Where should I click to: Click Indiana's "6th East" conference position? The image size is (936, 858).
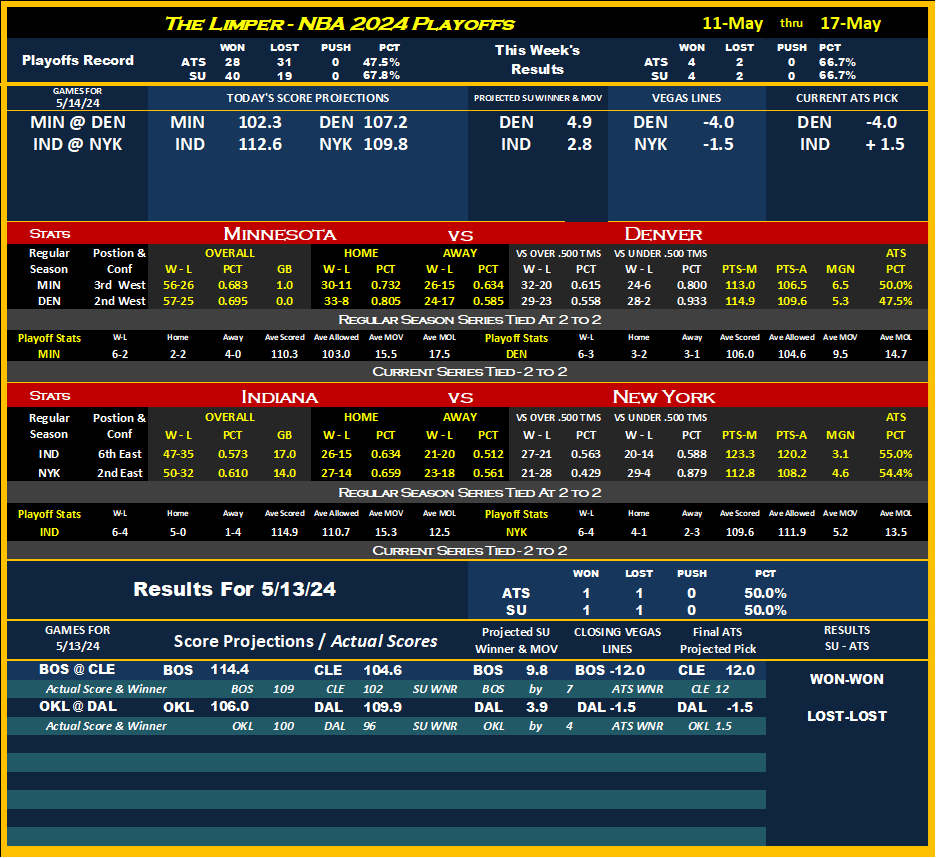coord(119,454)
